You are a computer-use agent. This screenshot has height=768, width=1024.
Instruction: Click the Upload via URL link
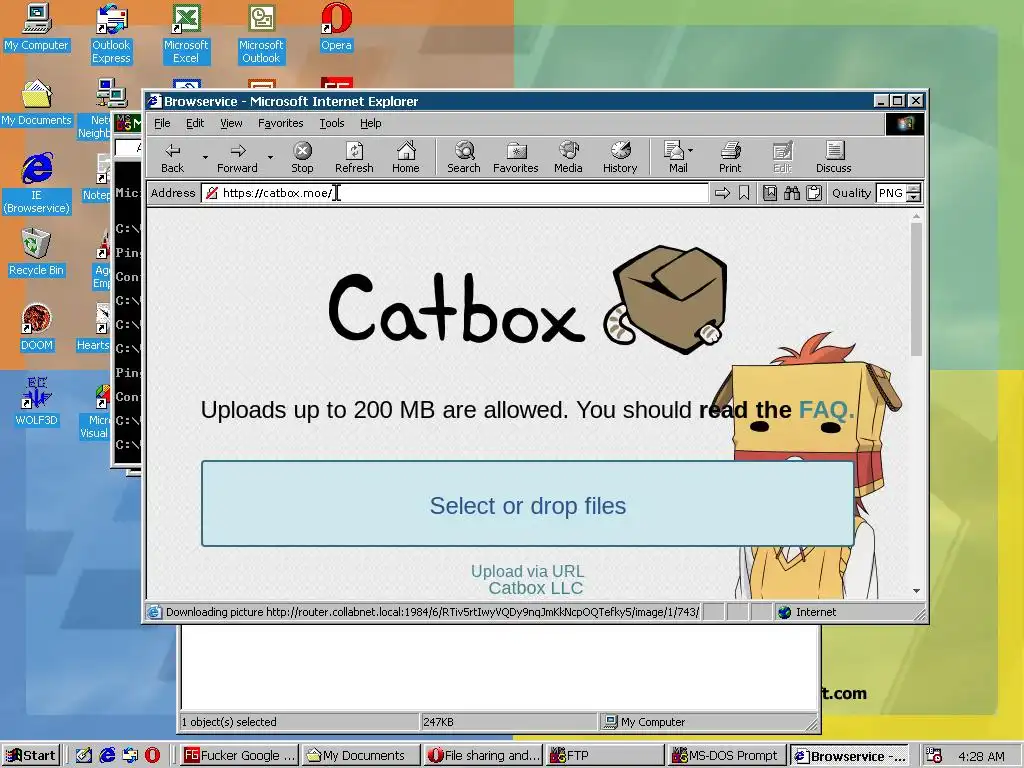pos(528,571)
